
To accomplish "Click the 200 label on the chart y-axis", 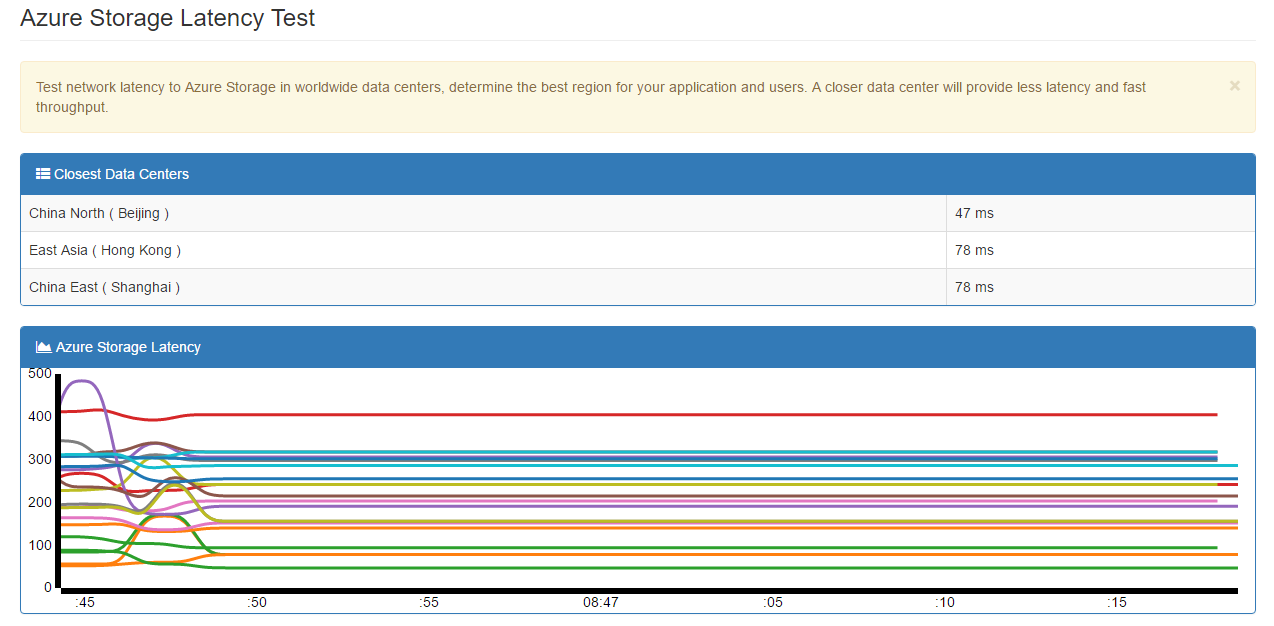I will click(x=40, y=502).
